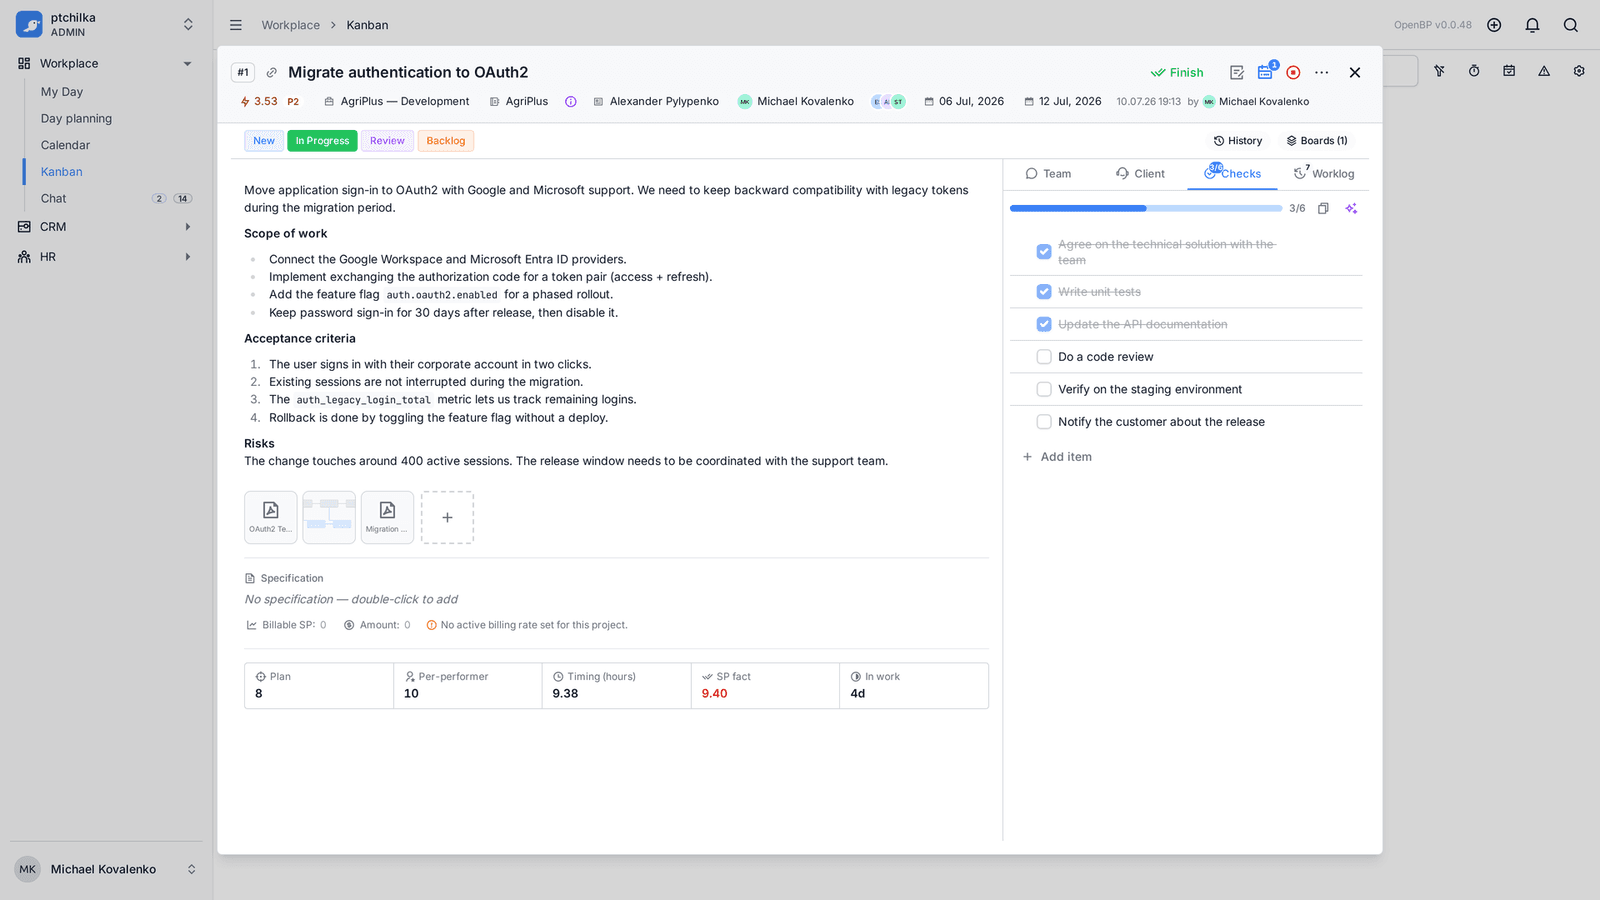Click the ptchilka bird logo

(x=29, y=24)
